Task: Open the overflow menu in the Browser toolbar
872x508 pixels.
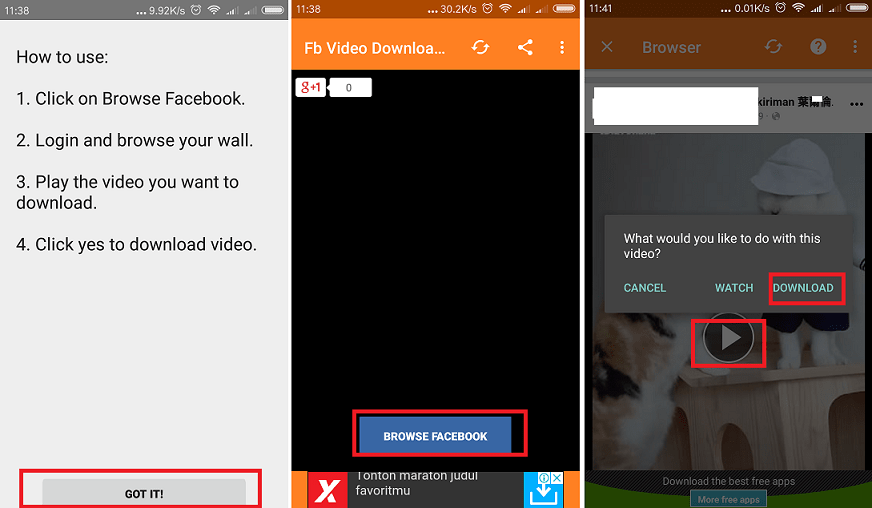Action: point(855,47)
